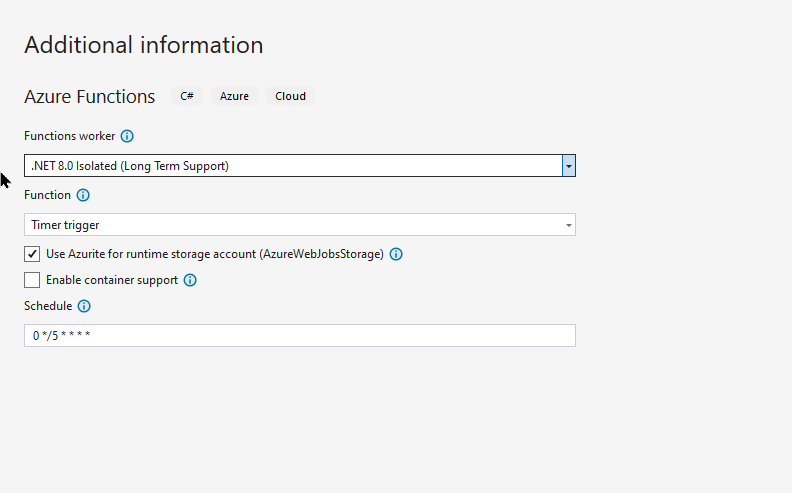
Task: Select the .NET 8.0 Isolated combo box
Action: 300,166
